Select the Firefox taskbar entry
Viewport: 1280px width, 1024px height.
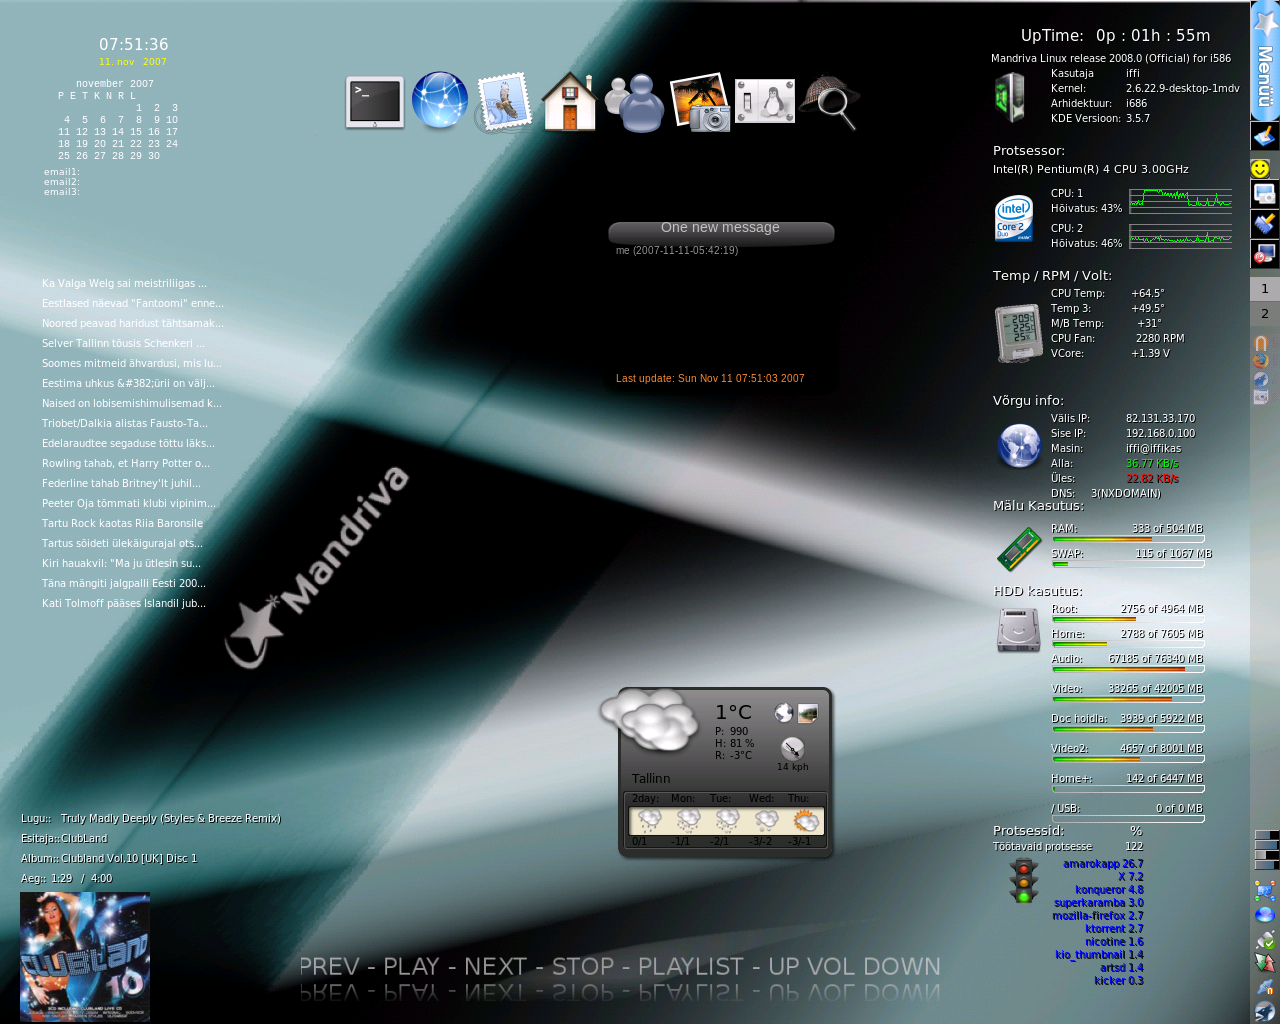1261,360
